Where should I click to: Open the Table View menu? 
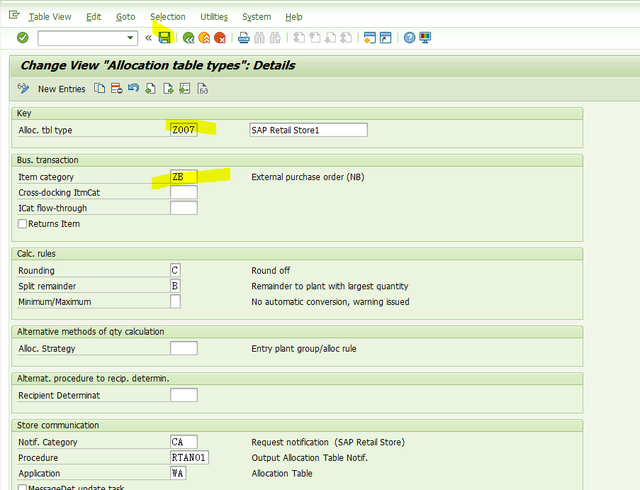[50, 17]
